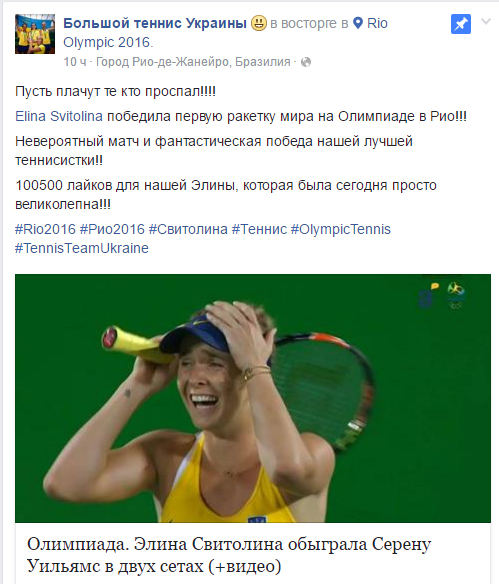Click the grinning emoji feeling icon
The image size is (499, 584).
[x=258, y=23]
